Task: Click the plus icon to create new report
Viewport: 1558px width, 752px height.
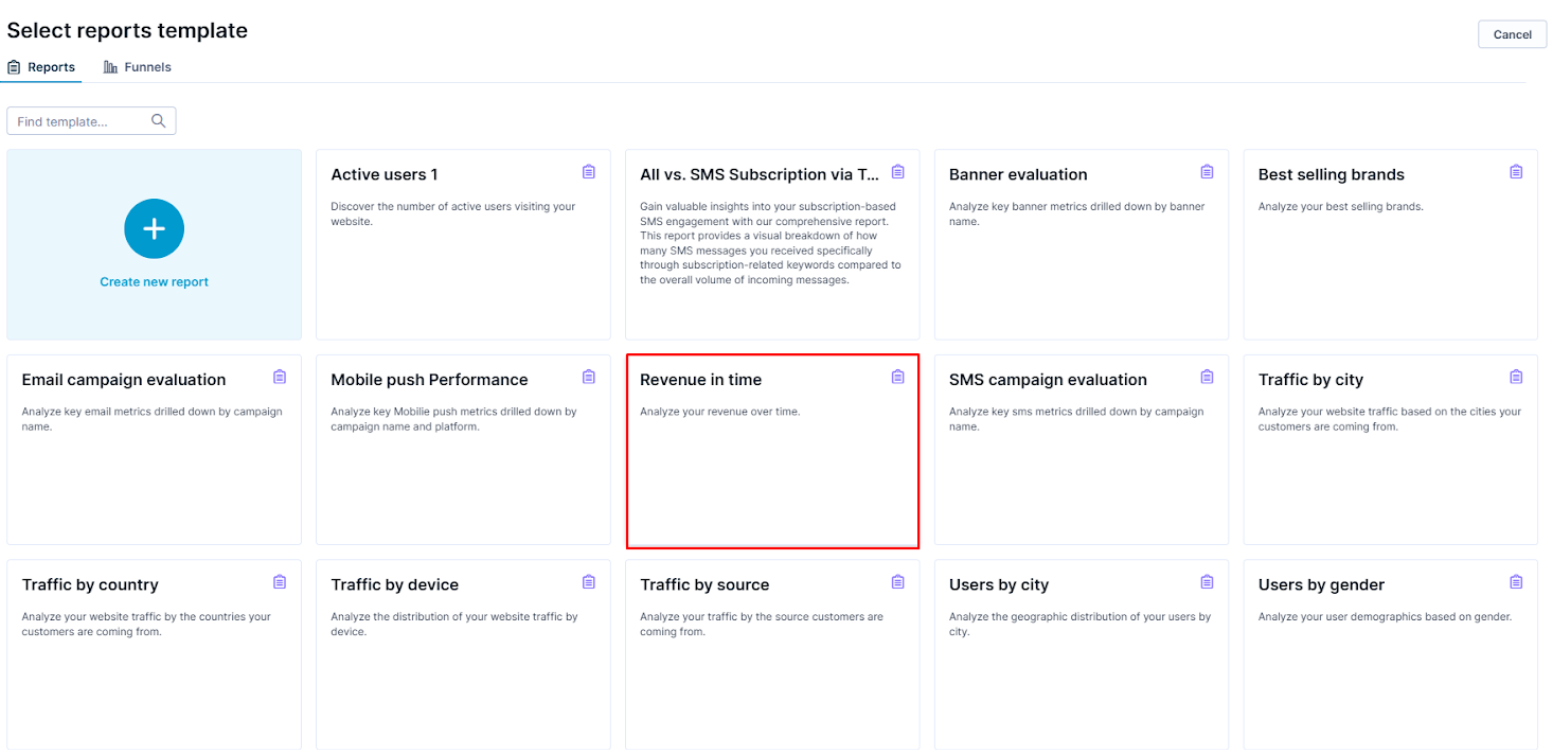Action: pos(154,229)
